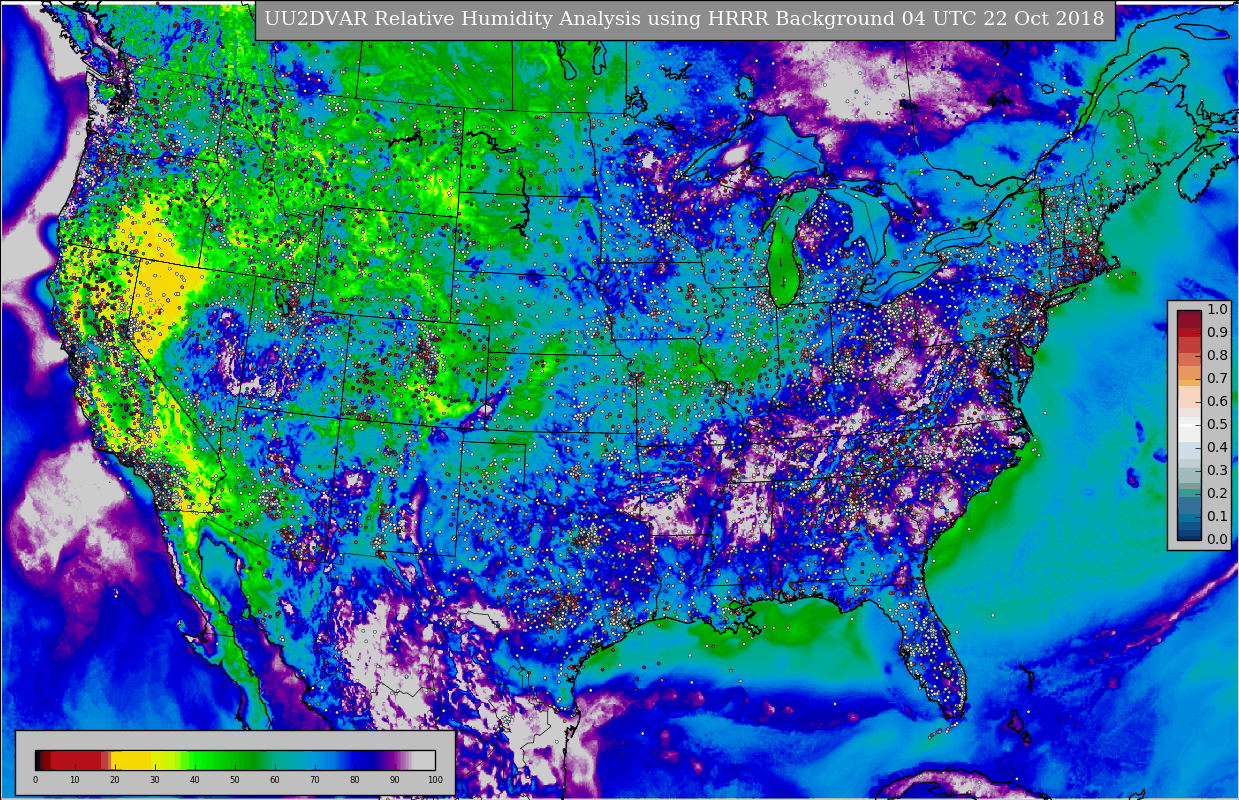Image resolution: width=1239 pixels, height=800 pixels.
Task: Click the 100 tick label on humidity colorbar
Action: 435,780
